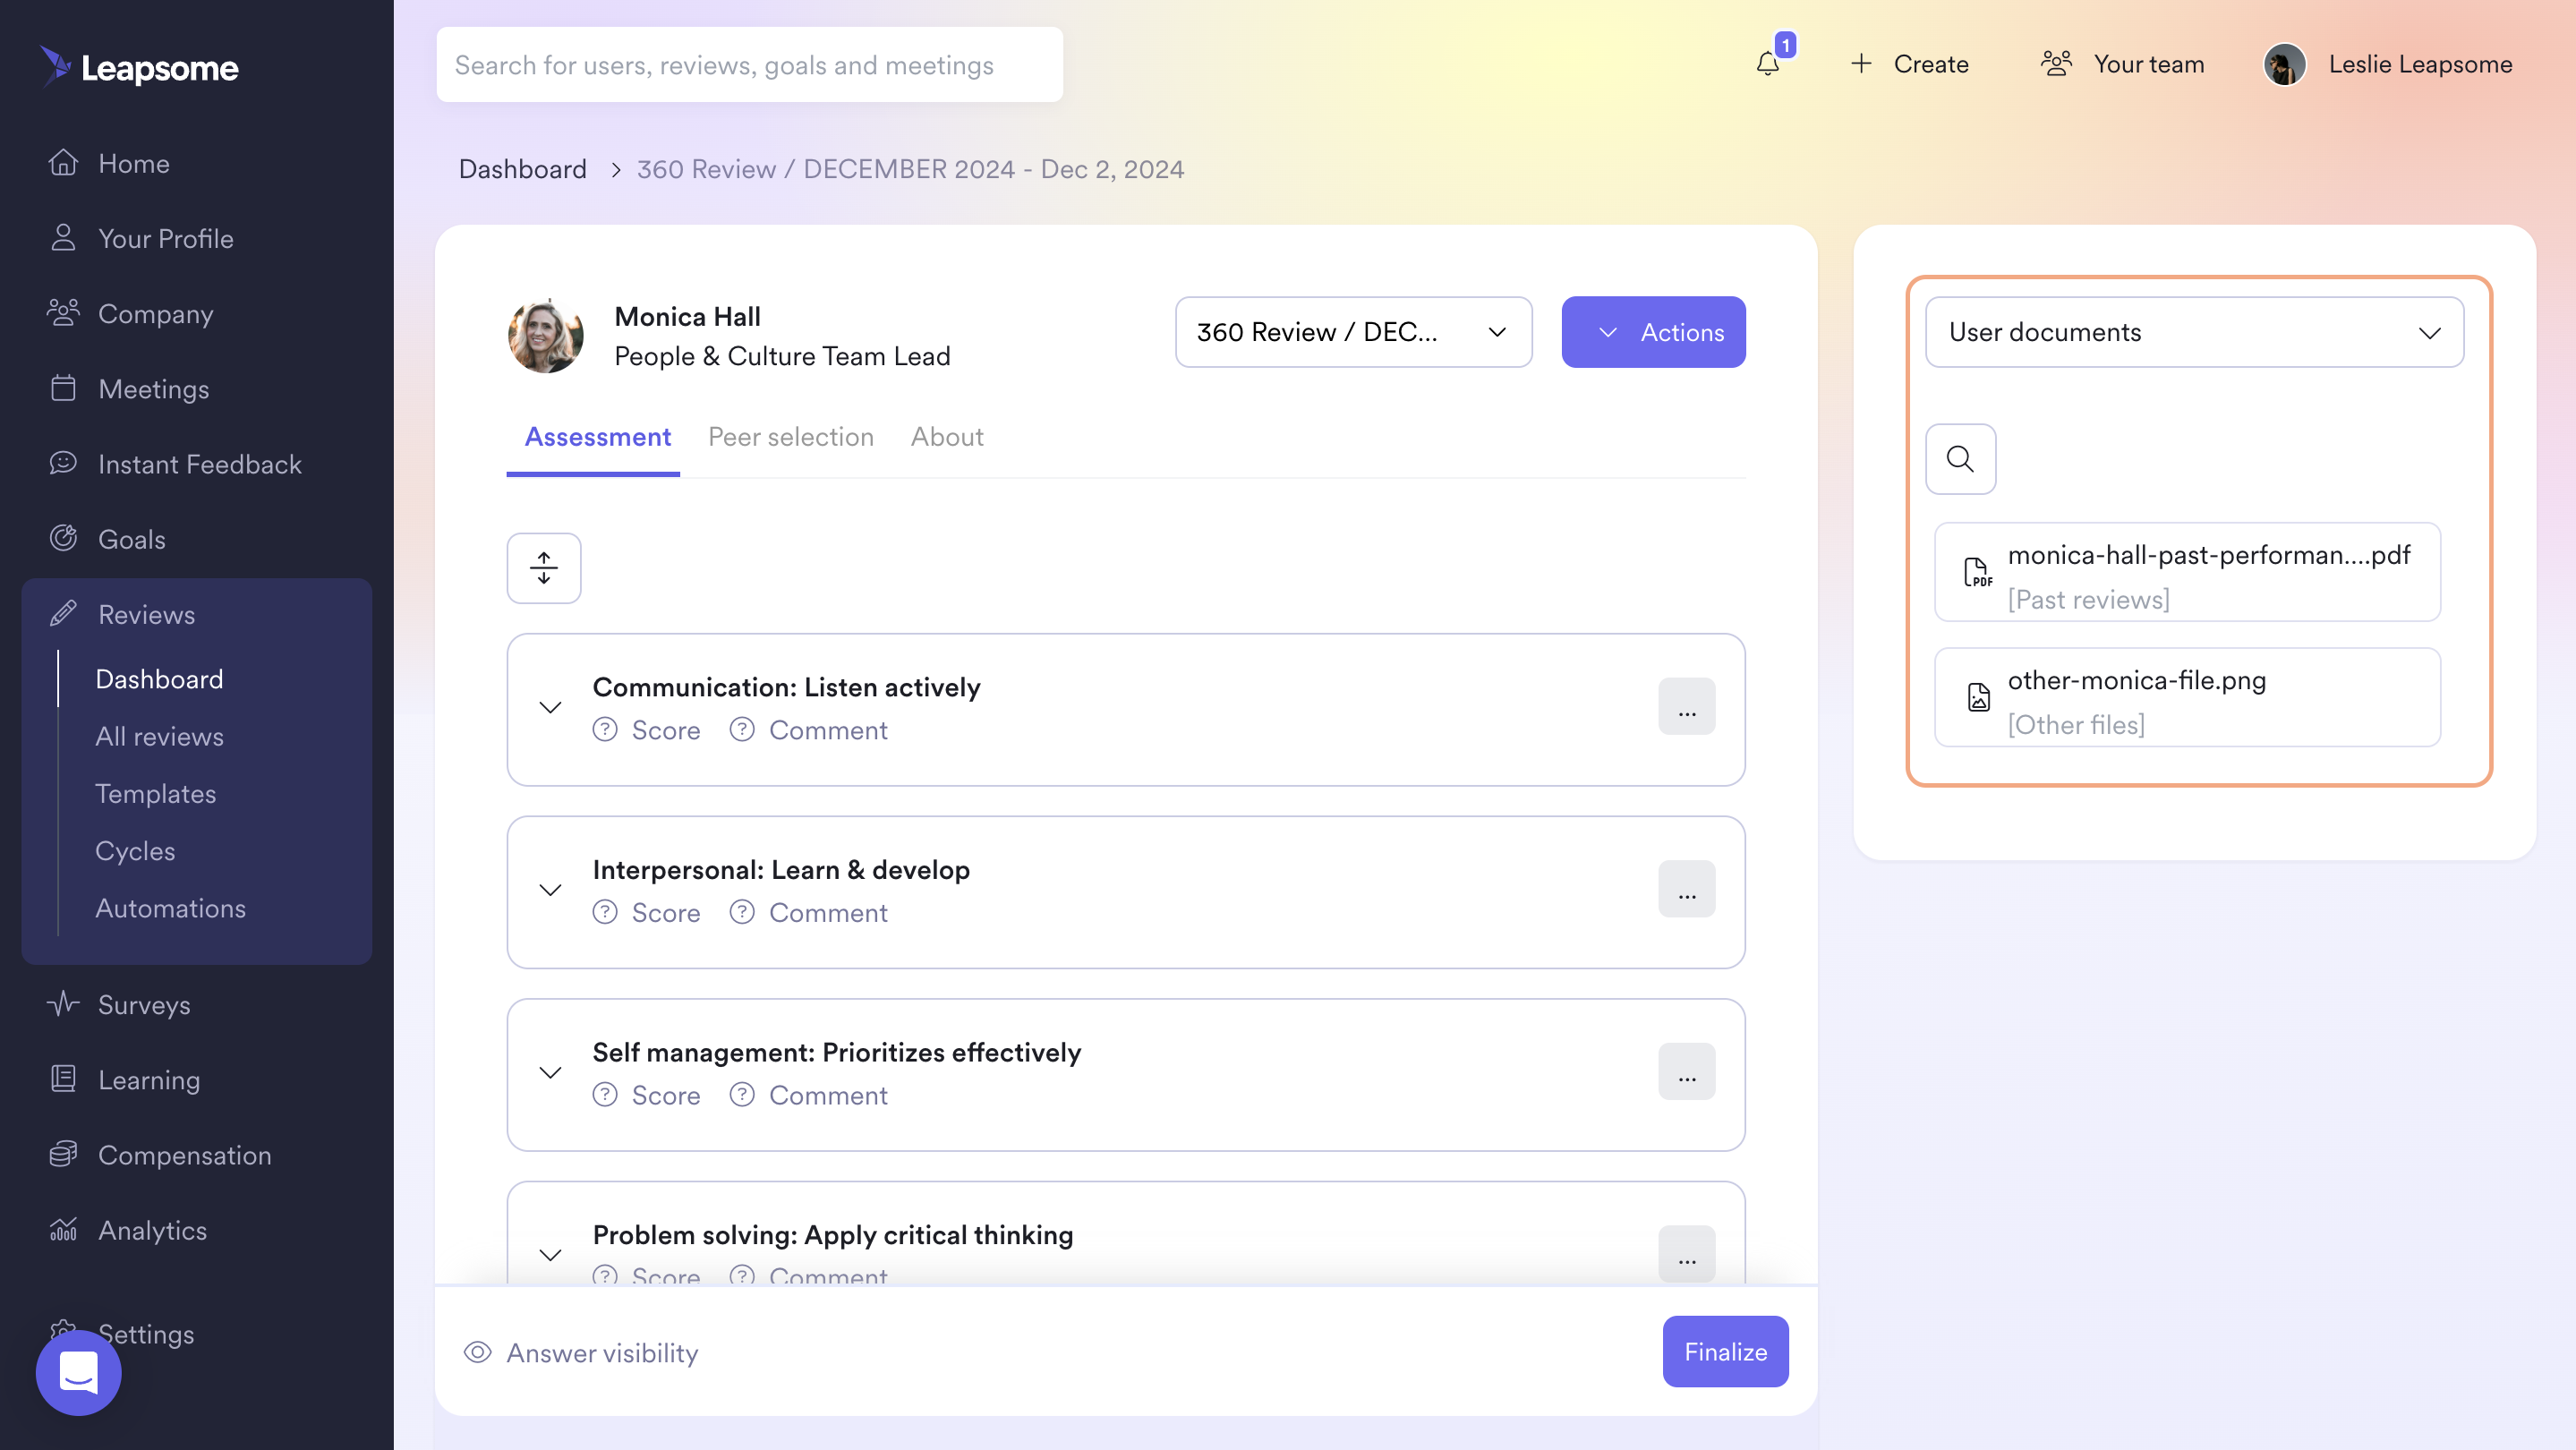Click the Company people icon
Image resolution: width=2576 pixels, height=1450 pixels.
63,313
